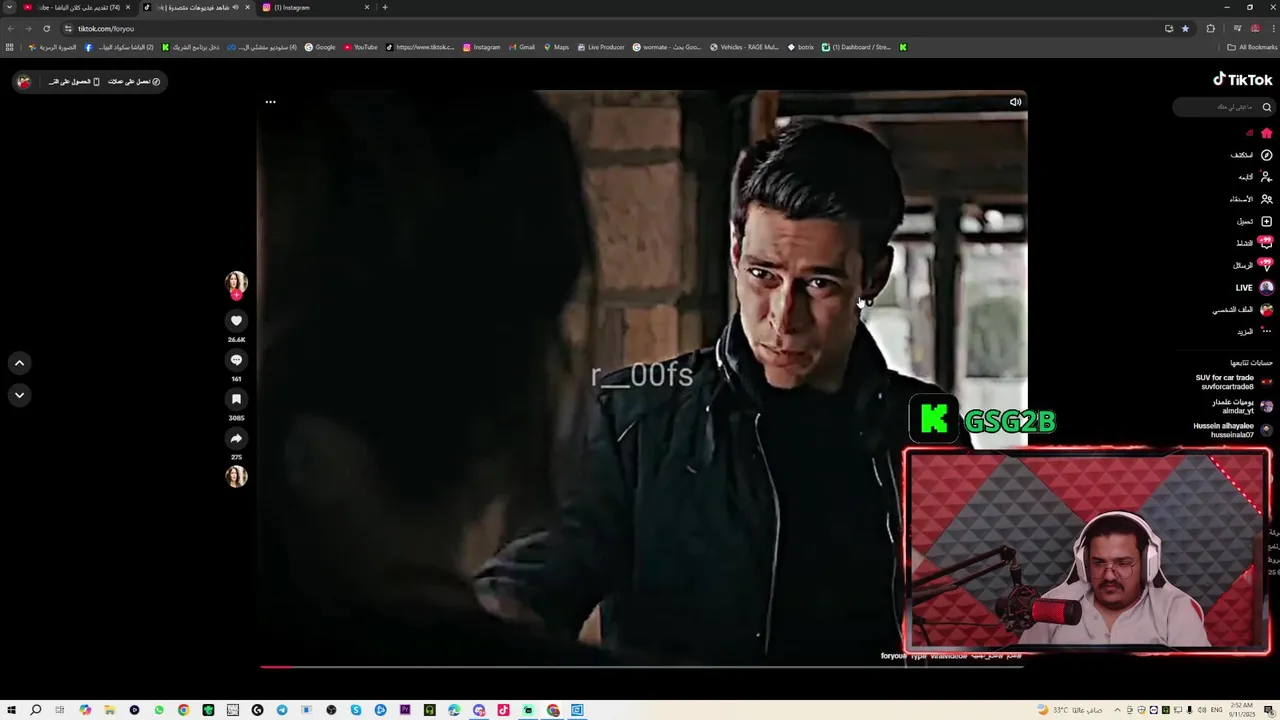
Task: Open WhatsApp from the taskbar
Action: pyautogui.click(x=159, y=710)
